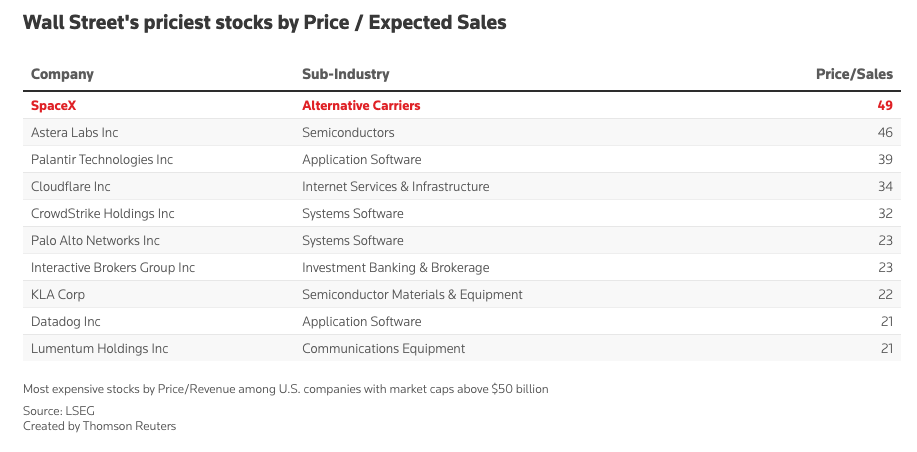Screen dimensions: 917x452
Task: Select Lumentum Holdings Inc row
Action: point(462,348)
